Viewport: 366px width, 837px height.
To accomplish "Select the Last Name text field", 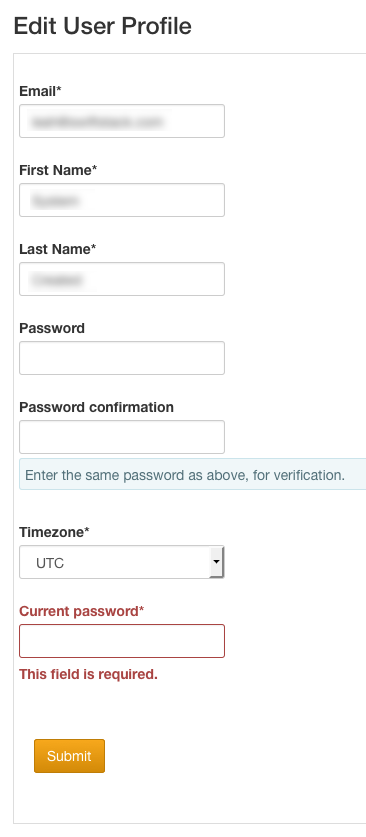I will click(122, 279).
